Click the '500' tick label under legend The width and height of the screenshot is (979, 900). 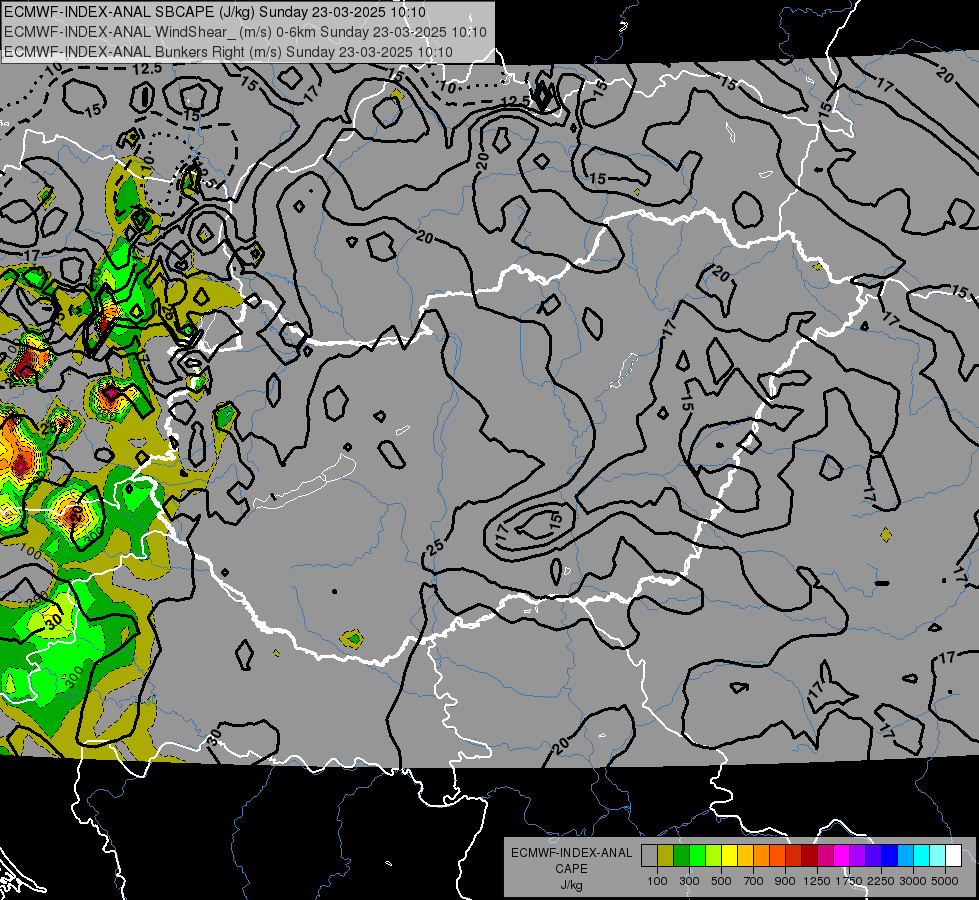click(x=721, y=881)
